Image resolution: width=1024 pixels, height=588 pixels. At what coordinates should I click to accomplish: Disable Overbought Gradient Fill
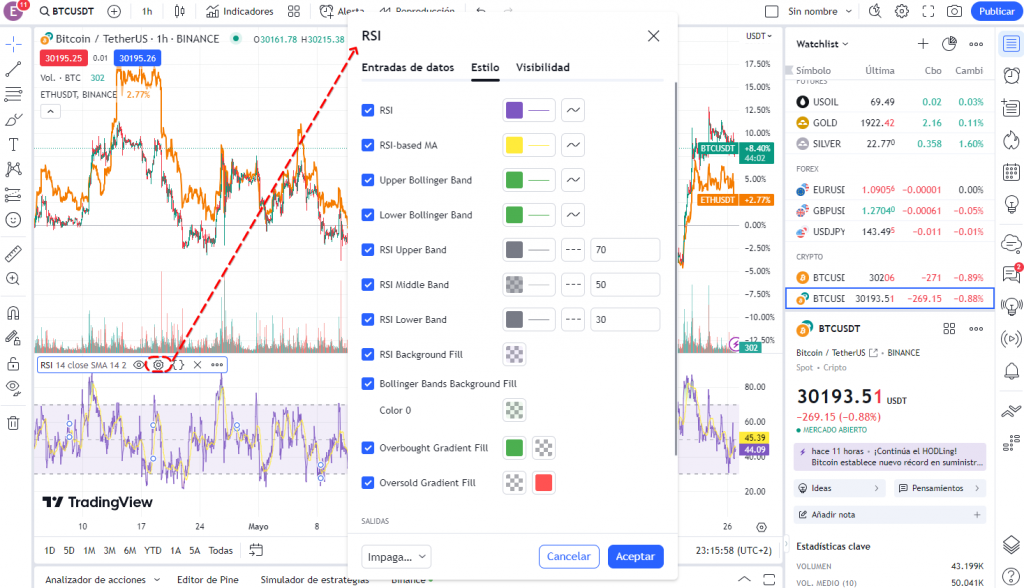click(369, 447)
